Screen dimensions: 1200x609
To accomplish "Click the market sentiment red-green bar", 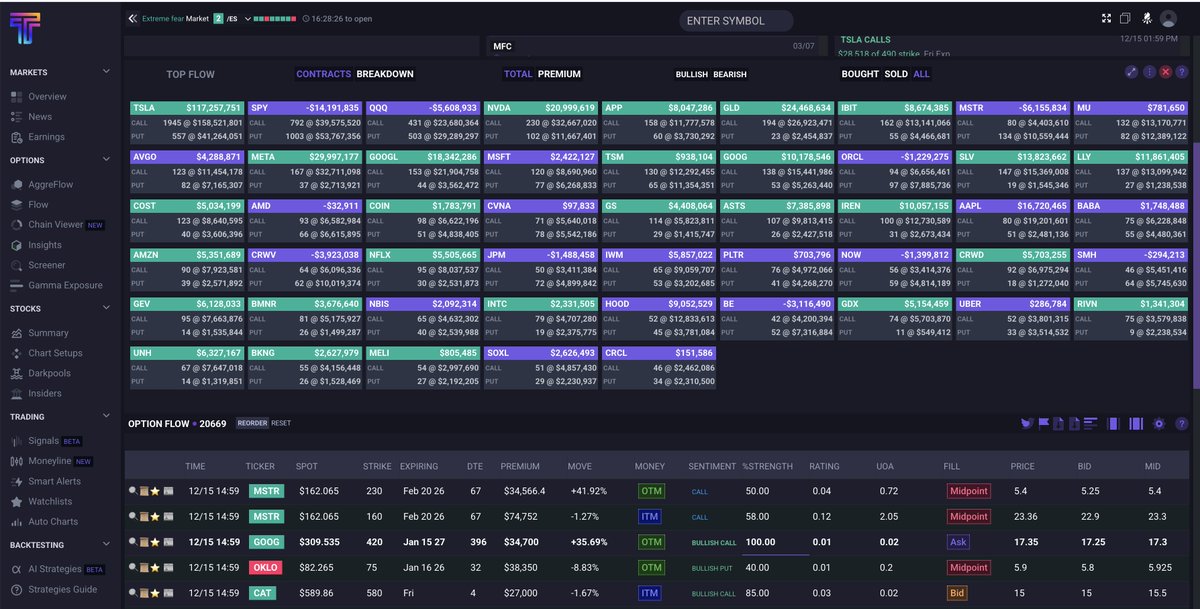I will tap(277, 18).
